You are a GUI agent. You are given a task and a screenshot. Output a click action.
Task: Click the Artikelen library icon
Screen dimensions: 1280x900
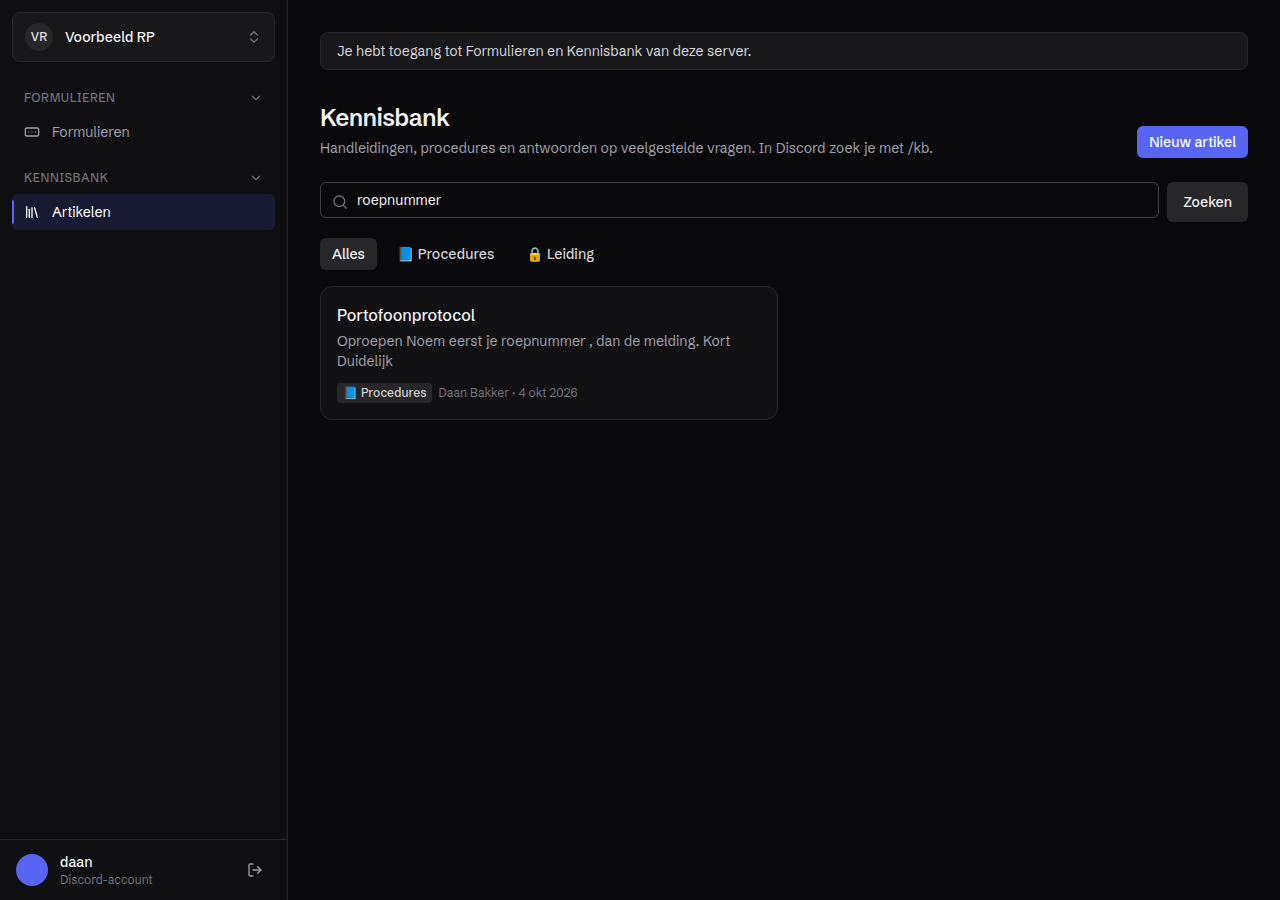pos(32,212)
